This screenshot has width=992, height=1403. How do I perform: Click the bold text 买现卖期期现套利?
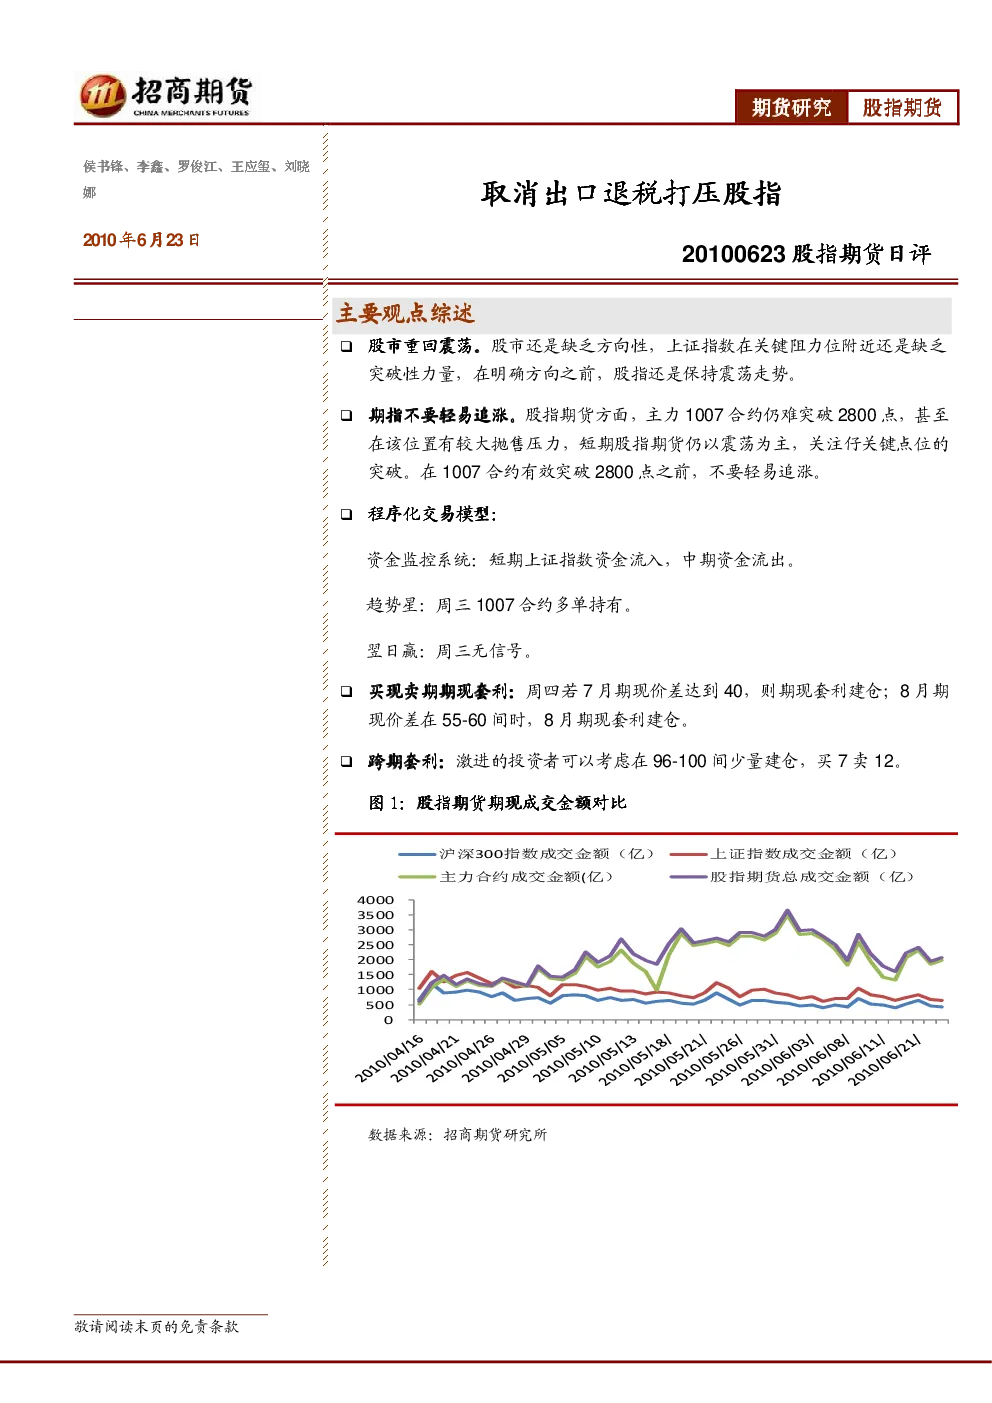click(x=441, y=691)
